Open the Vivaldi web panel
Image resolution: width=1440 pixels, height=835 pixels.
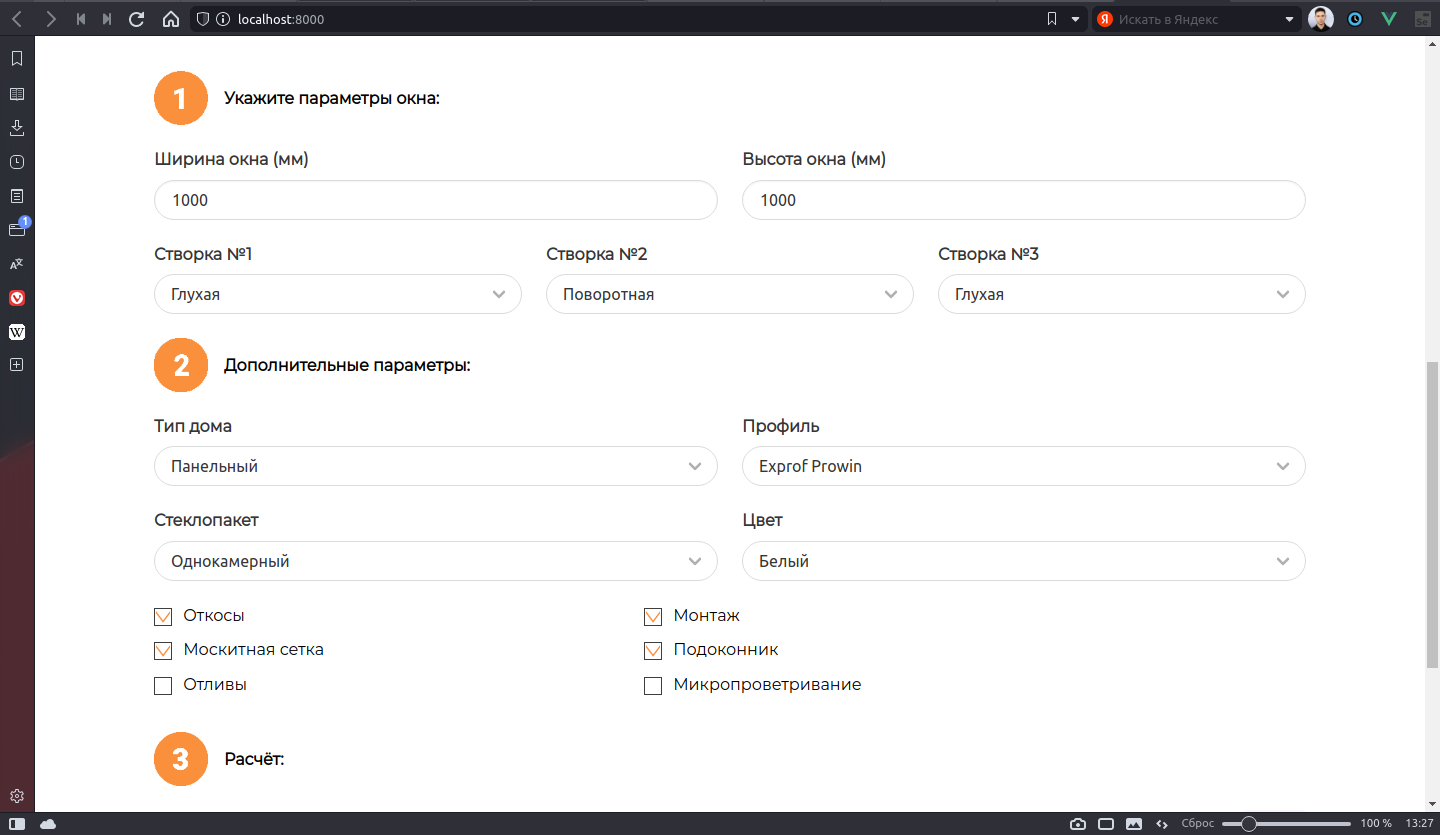point(17,298)
